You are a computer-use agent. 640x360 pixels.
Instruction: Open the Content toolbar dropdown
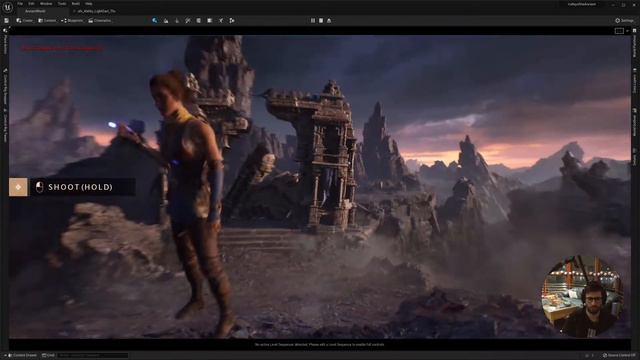47,20
